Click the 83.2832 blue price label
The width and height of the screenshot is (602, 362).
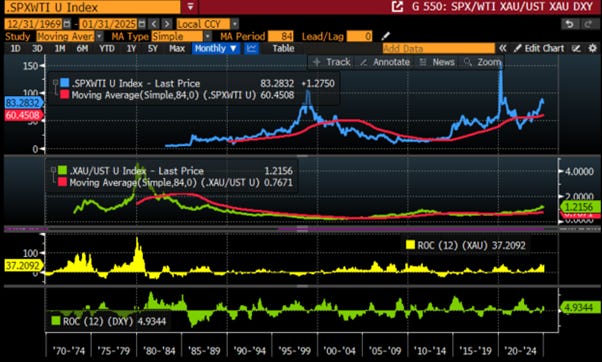coord(23,102)
